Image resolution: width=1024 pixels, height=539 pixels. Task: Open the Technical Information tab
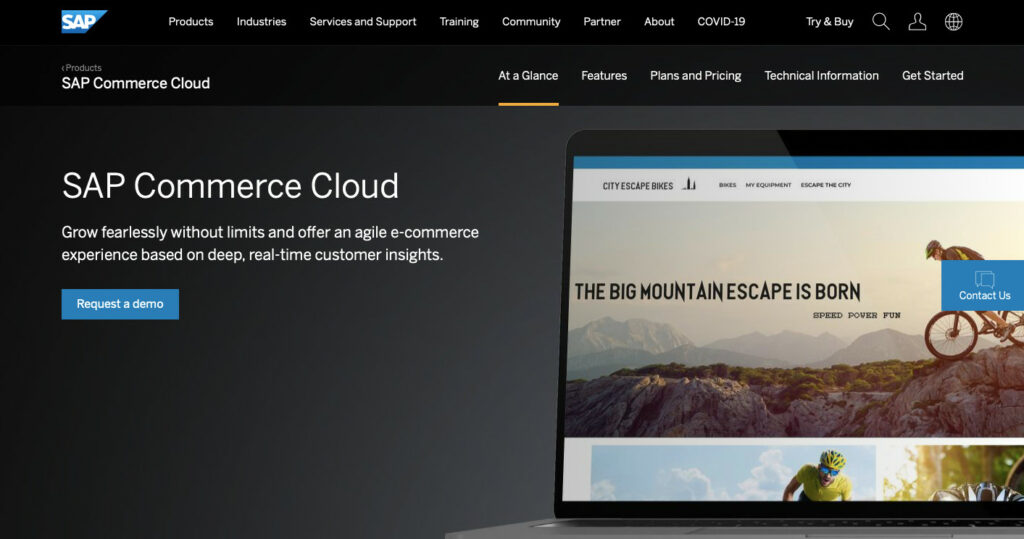click(822, 76)
